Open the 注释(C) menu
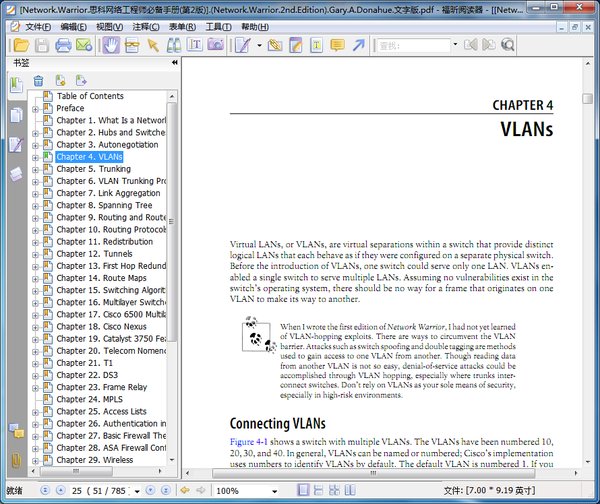The width and height of the screenshot is (600, 504). pos(146,27)
